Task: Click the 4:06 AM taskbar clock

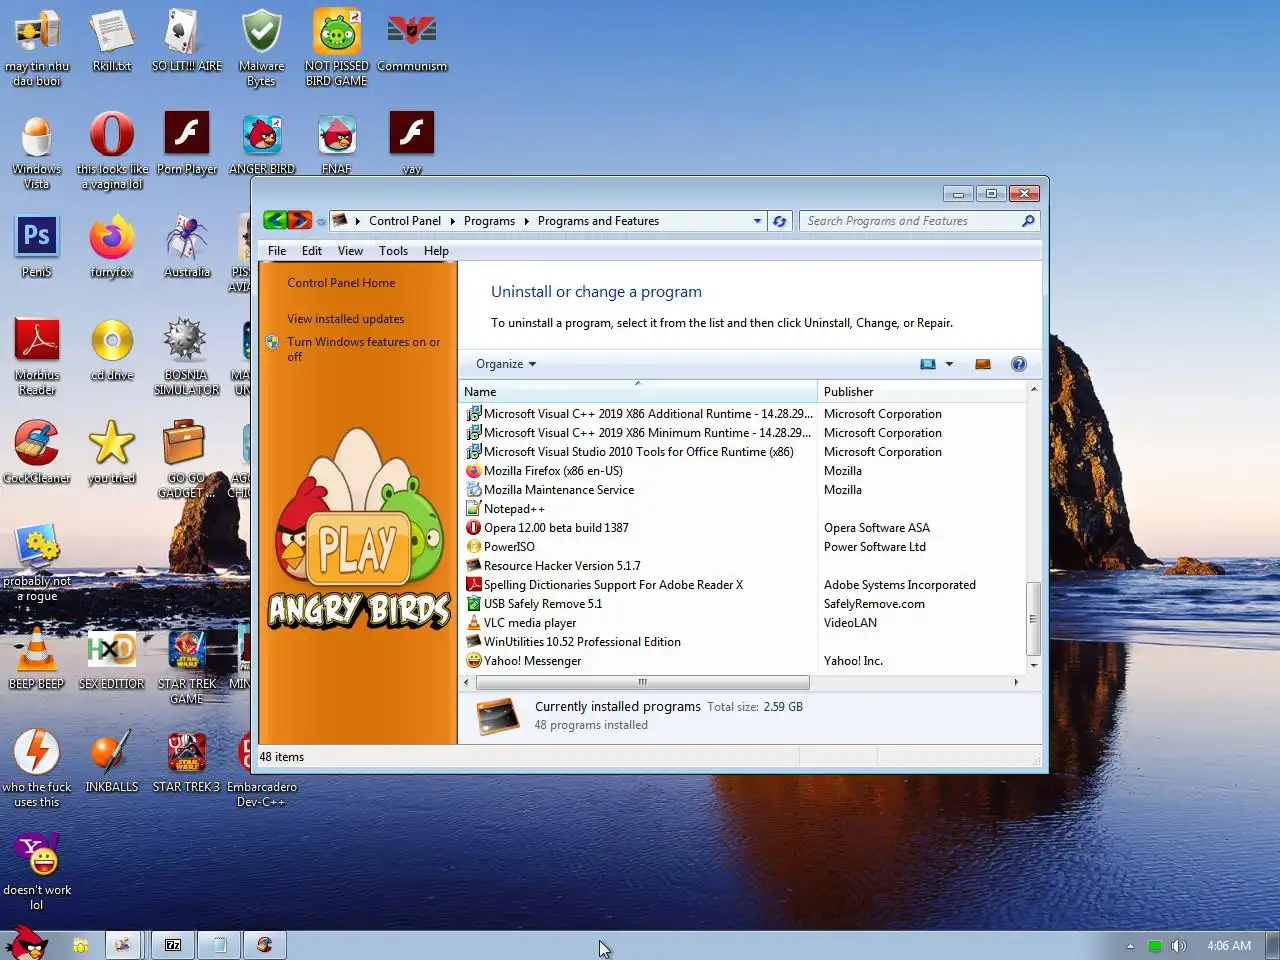Action: tap(1228, 946)
